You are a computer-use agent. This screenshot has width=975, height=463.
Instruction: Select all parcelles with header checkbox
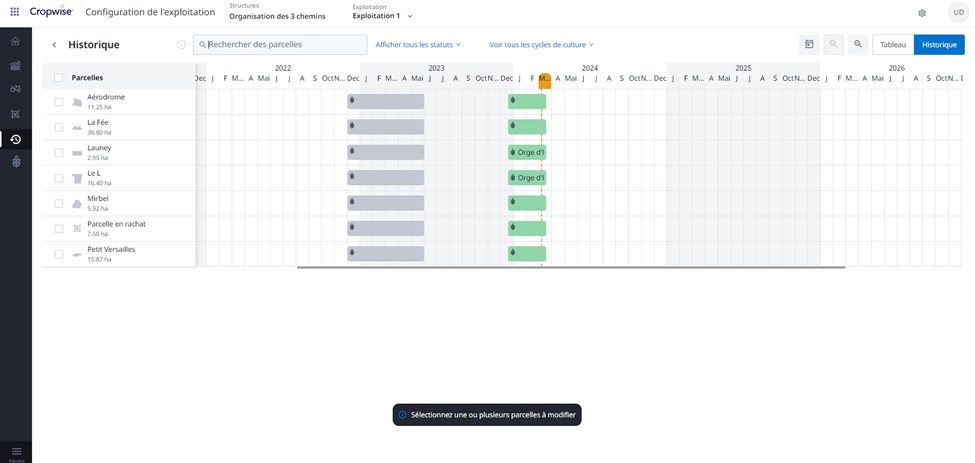(58, 78)
